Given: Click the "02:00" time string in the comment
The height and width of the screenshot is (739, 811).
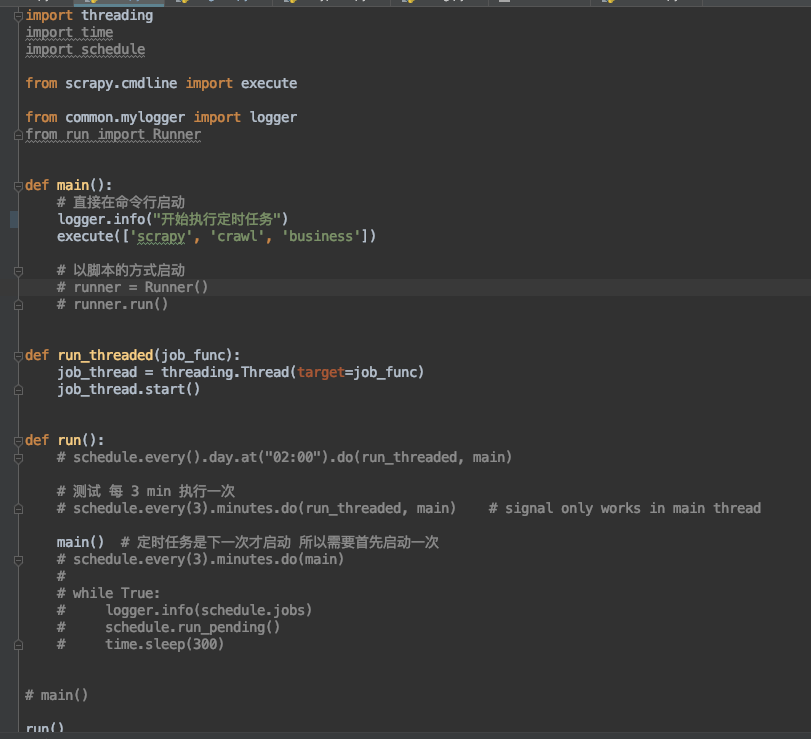Looking at the screenshot, I should pyautogui.click(x=293, y=457).
